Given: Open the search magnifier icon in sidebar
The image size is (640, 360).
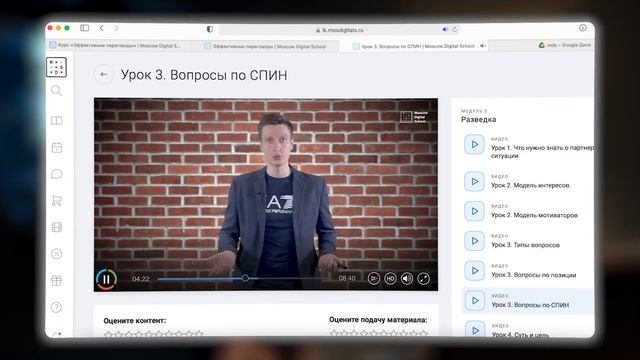Looking at the screenshot, I should tap(56, 91).
